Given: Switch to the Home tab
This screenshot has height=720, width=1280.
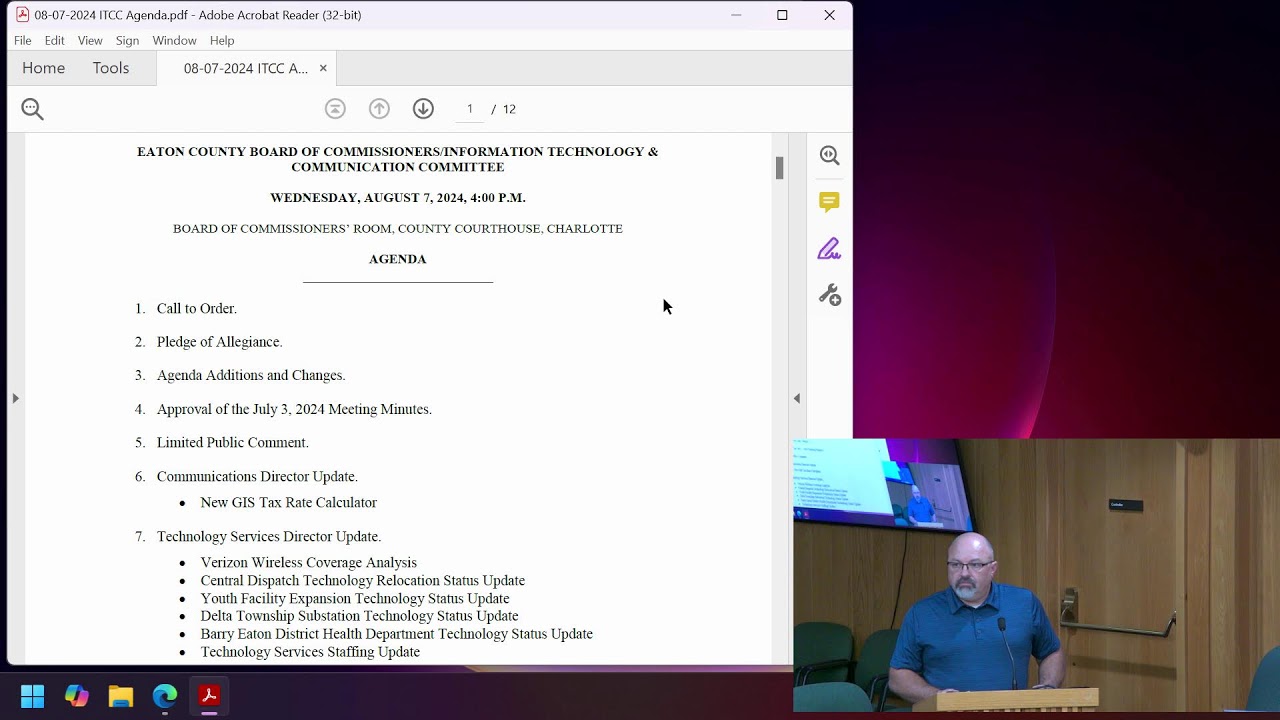Looking at the screenshot, I should pos(43,68).
